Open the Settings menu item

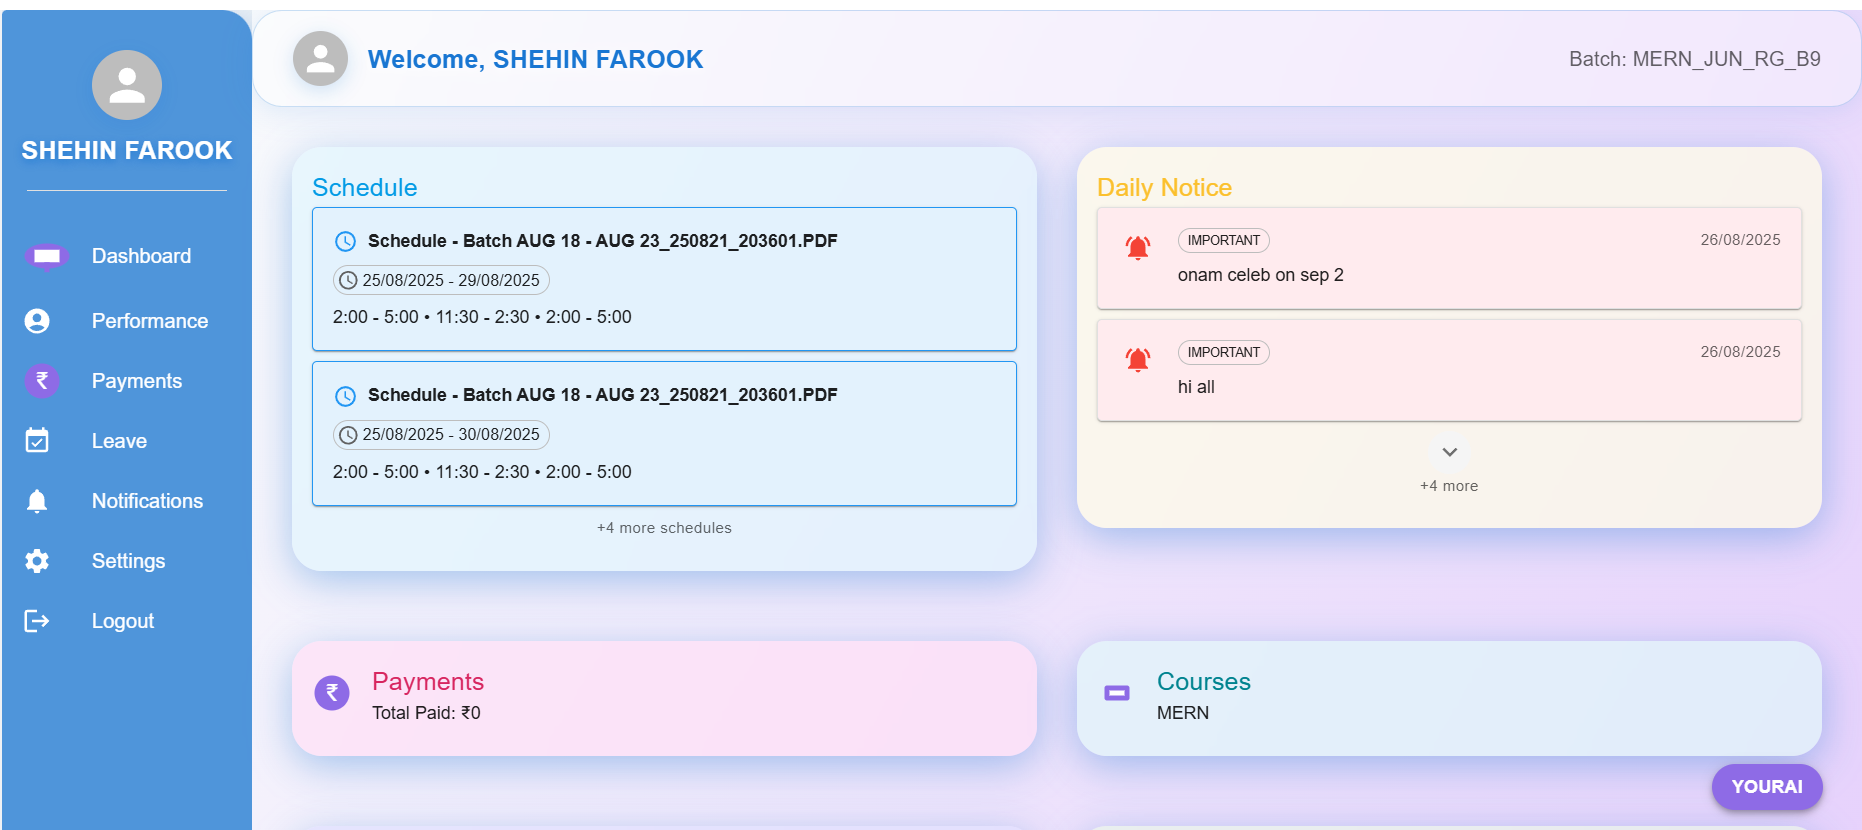pyautogui.click(x=128, y=561)
